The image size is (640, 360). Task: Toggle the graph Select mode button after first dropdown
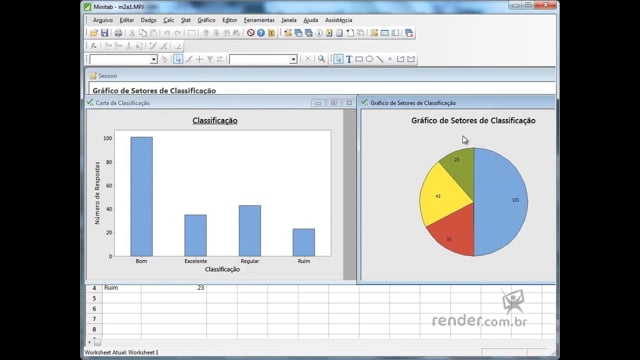178,59
